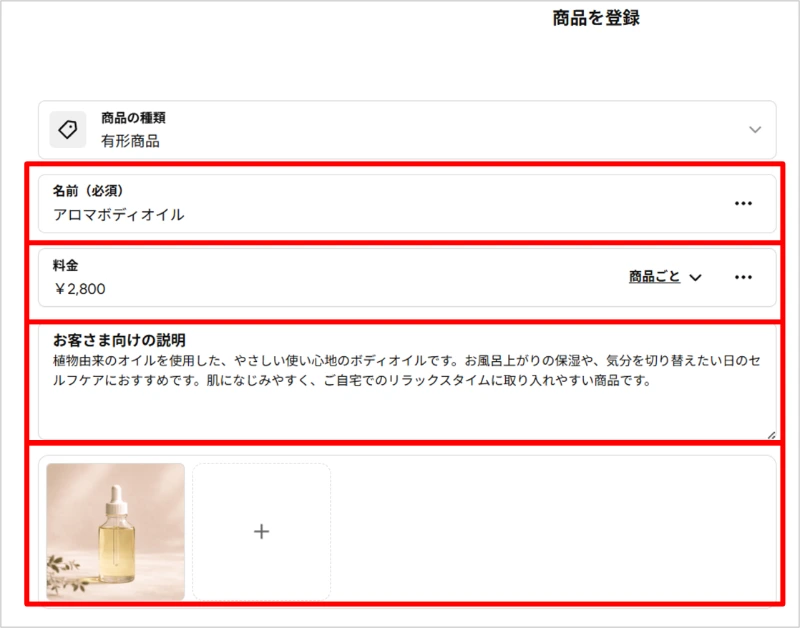
Task: Click the 料金 field label
Action: tap(65, 265)
